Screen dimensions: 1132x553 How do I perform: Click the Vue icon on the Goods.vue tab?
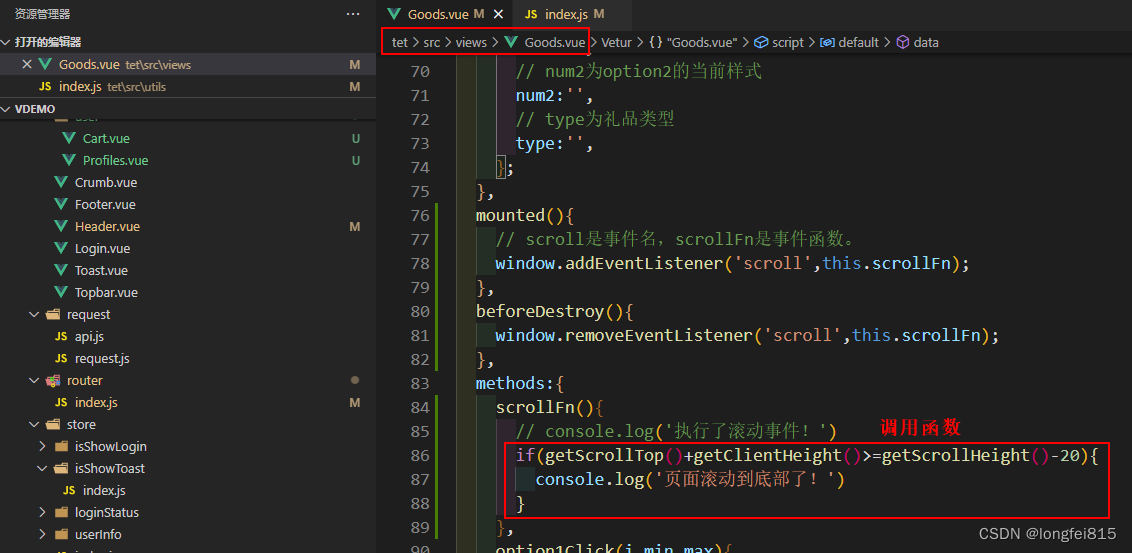[393, 14]
